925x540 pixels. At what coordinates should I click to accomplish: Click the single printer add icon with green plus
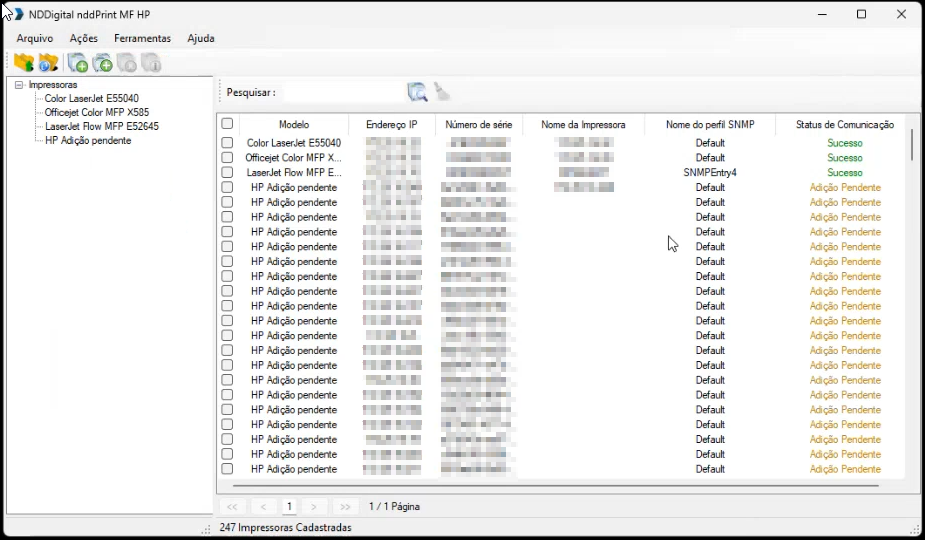point(78,64)
